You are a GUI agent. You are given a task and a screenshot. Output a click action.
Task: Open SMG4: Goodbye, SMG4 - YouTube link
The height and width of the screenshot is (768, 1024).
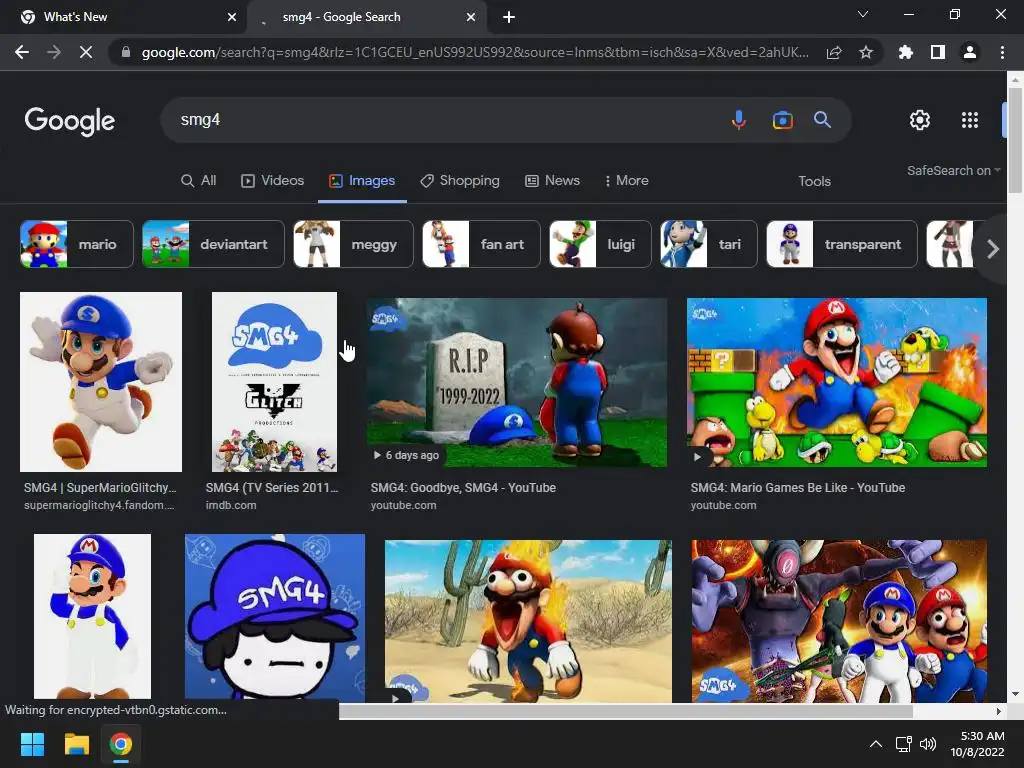(x=463, y=488)
